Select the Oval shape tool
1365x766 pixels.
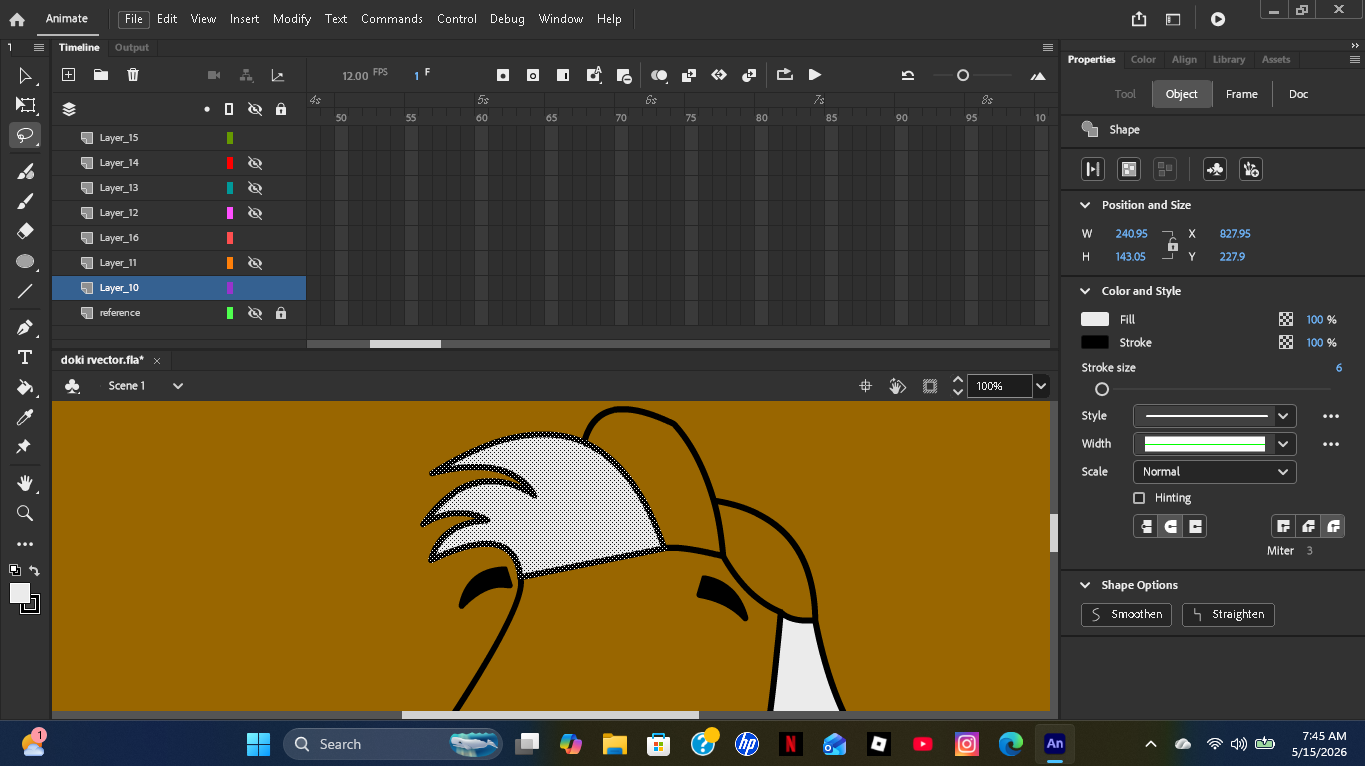pos(25,262)
